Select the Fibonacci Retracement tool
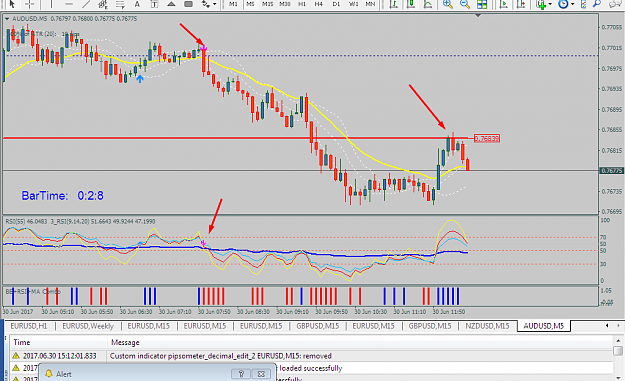The height and width of the screenshot is (381, 625). pyautogui.click(x=120, y=4)
